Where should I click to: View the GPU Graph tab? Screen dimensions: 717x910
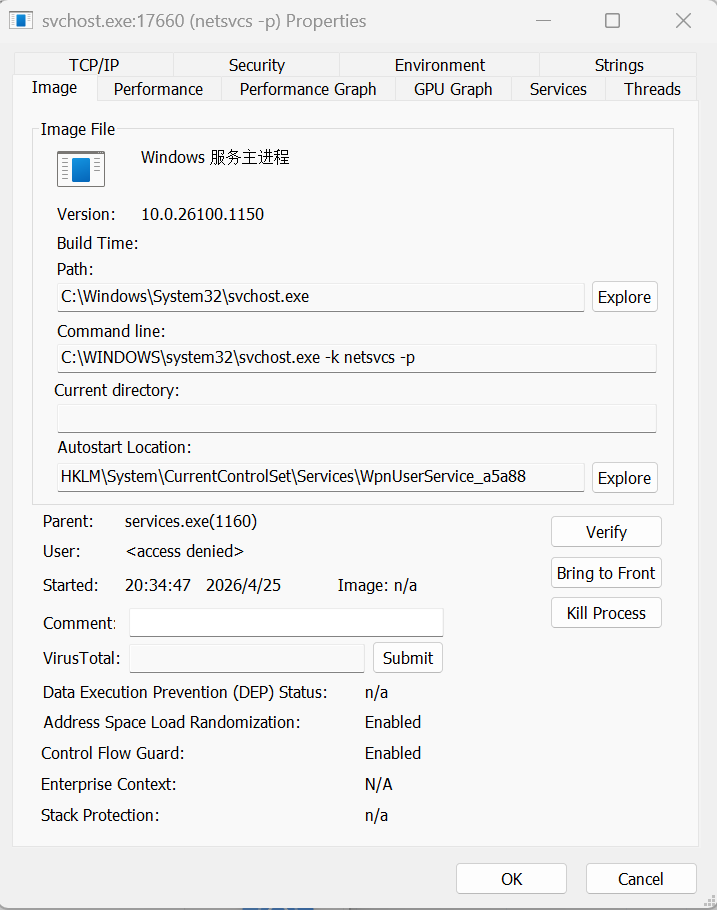pyautogui.click(x=453, y=89)
